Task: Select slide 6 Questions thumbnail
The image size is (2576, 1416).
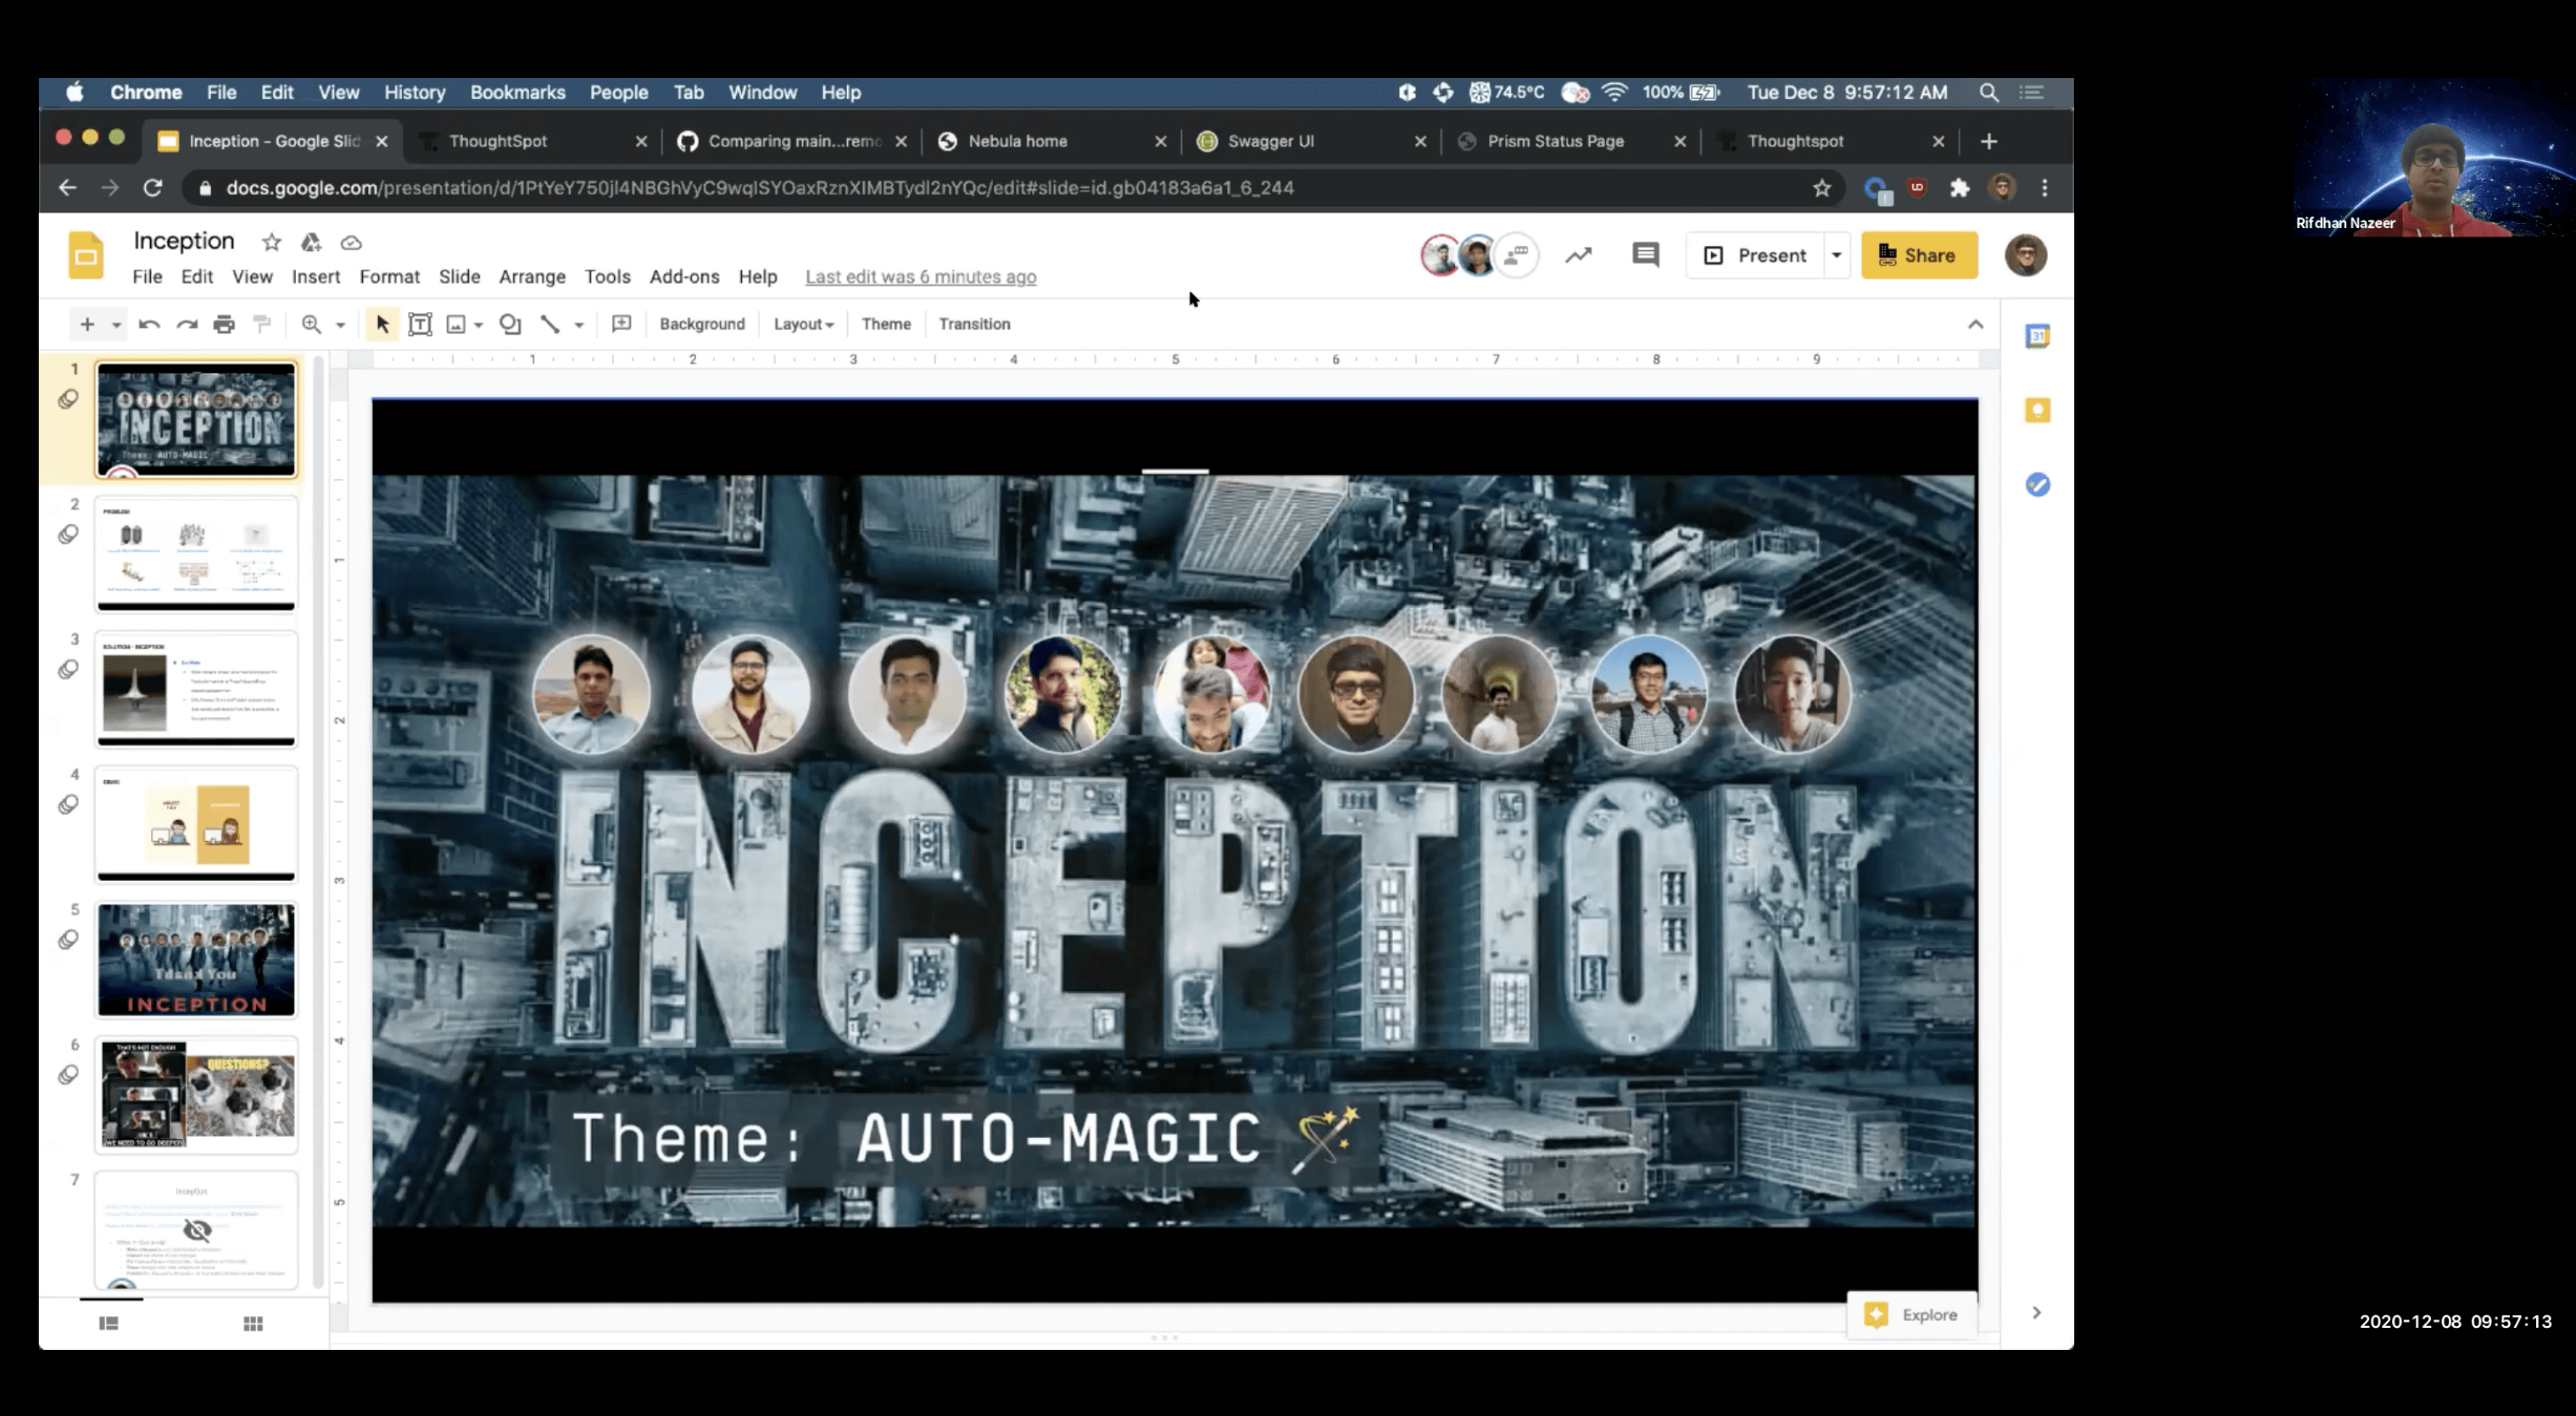Action: (196, 1095)
